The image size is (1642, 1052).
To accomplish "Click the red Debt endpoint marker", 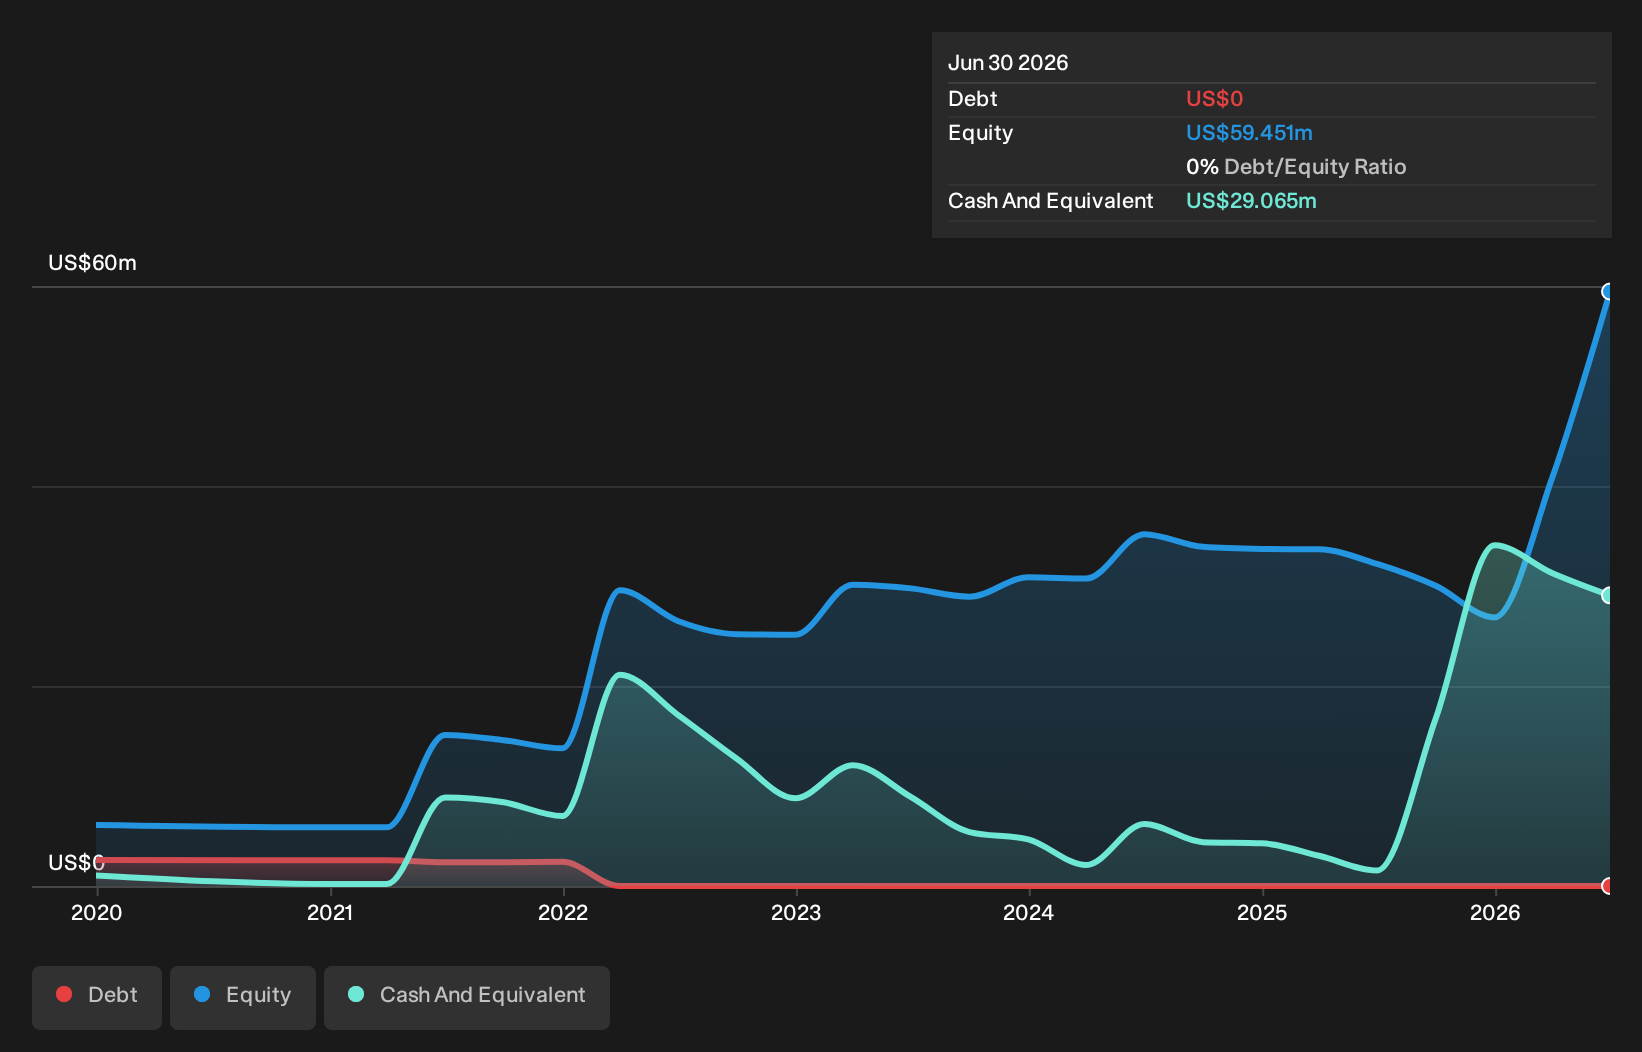I will pyautogui.click(x=1608, y=886).
